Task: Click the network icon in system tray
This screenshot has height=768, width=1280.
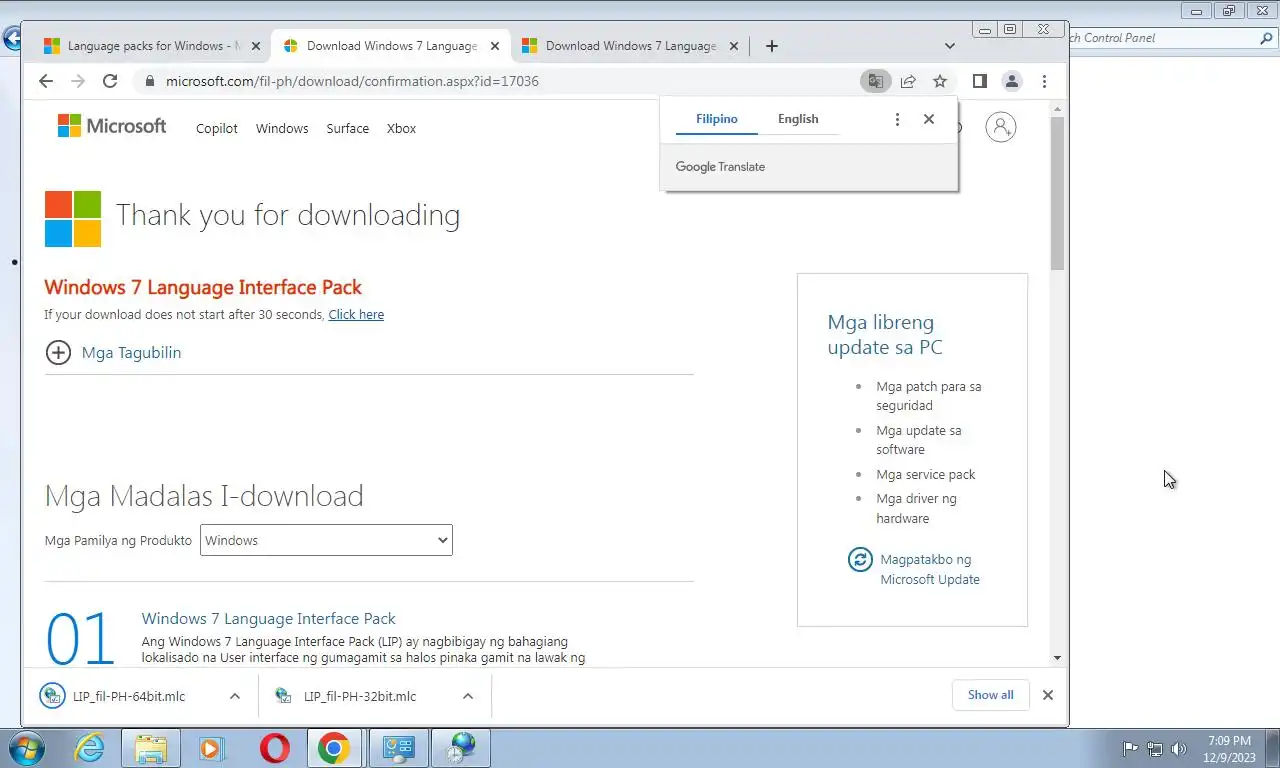Action: pyautogui.click(x=1155, y=748)
